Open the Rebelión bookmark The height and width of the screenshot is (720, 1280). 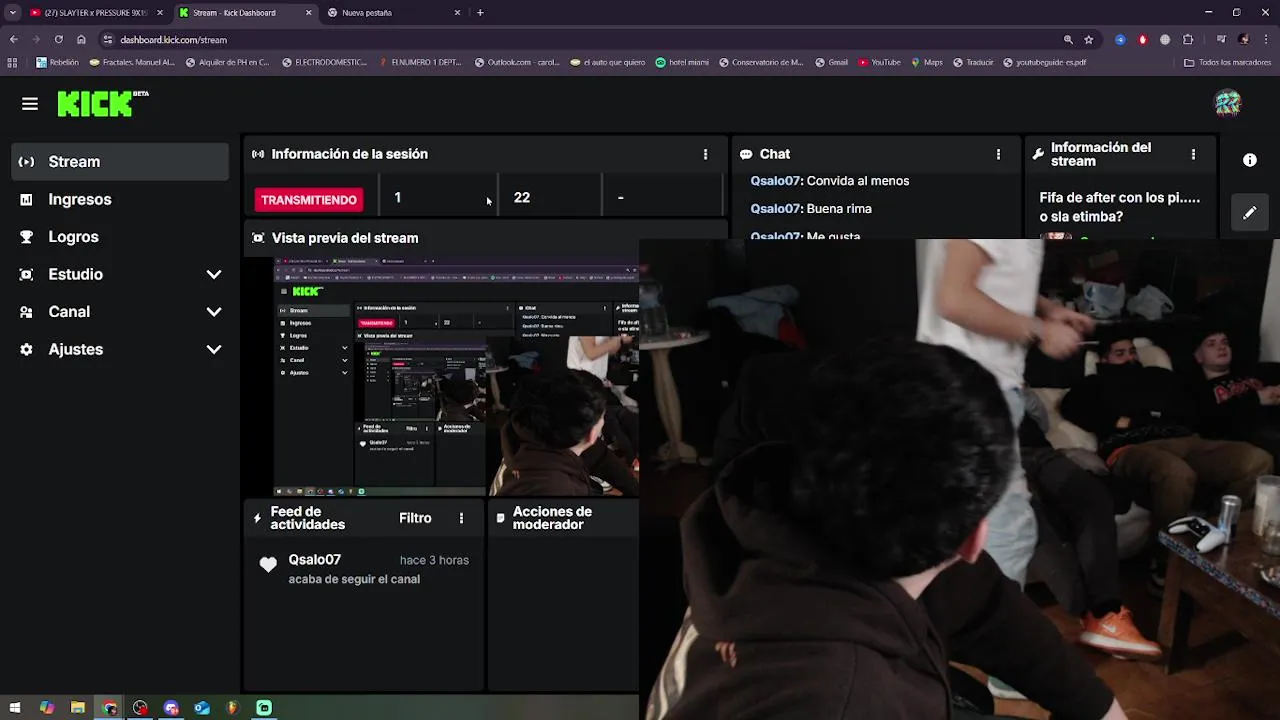tap(57, 62)
